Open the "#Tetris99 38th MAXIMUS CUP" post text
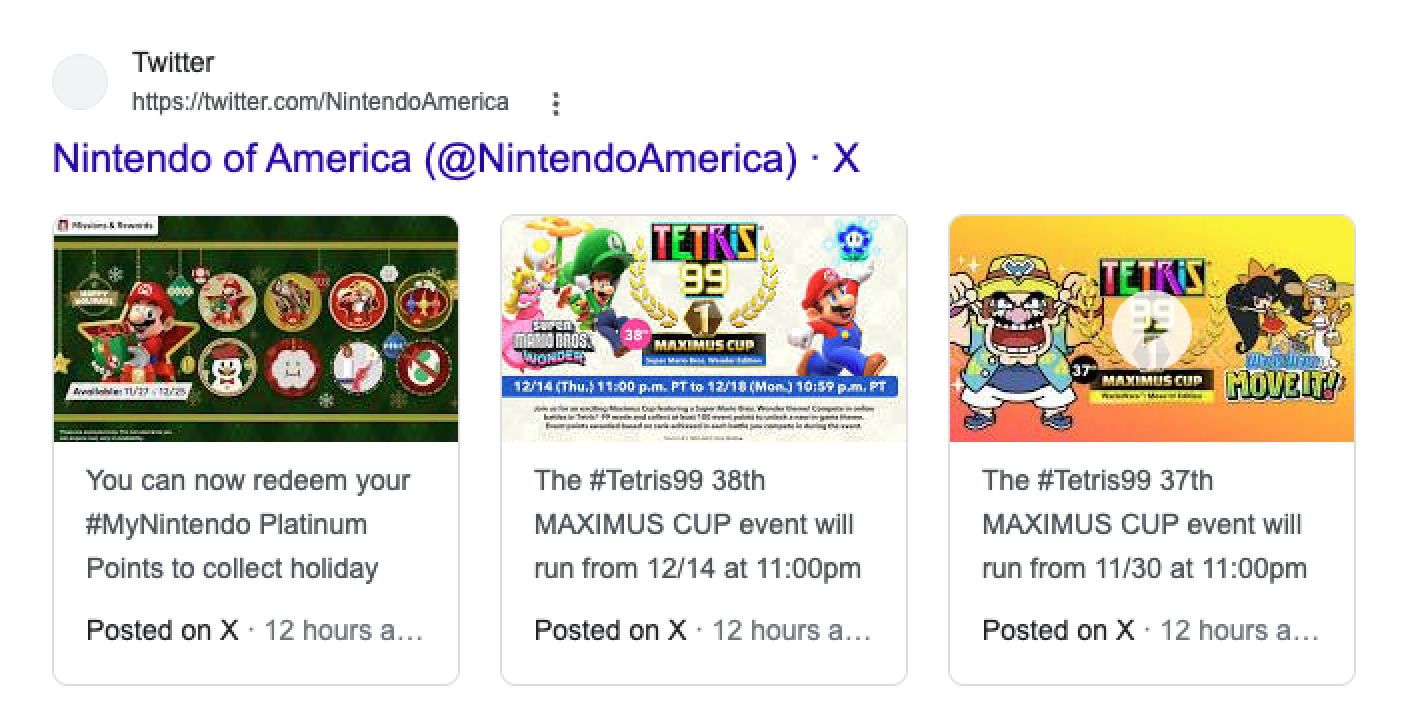Image resolution: width=1424 pixels, height=722 pixels. coord(697,524)
